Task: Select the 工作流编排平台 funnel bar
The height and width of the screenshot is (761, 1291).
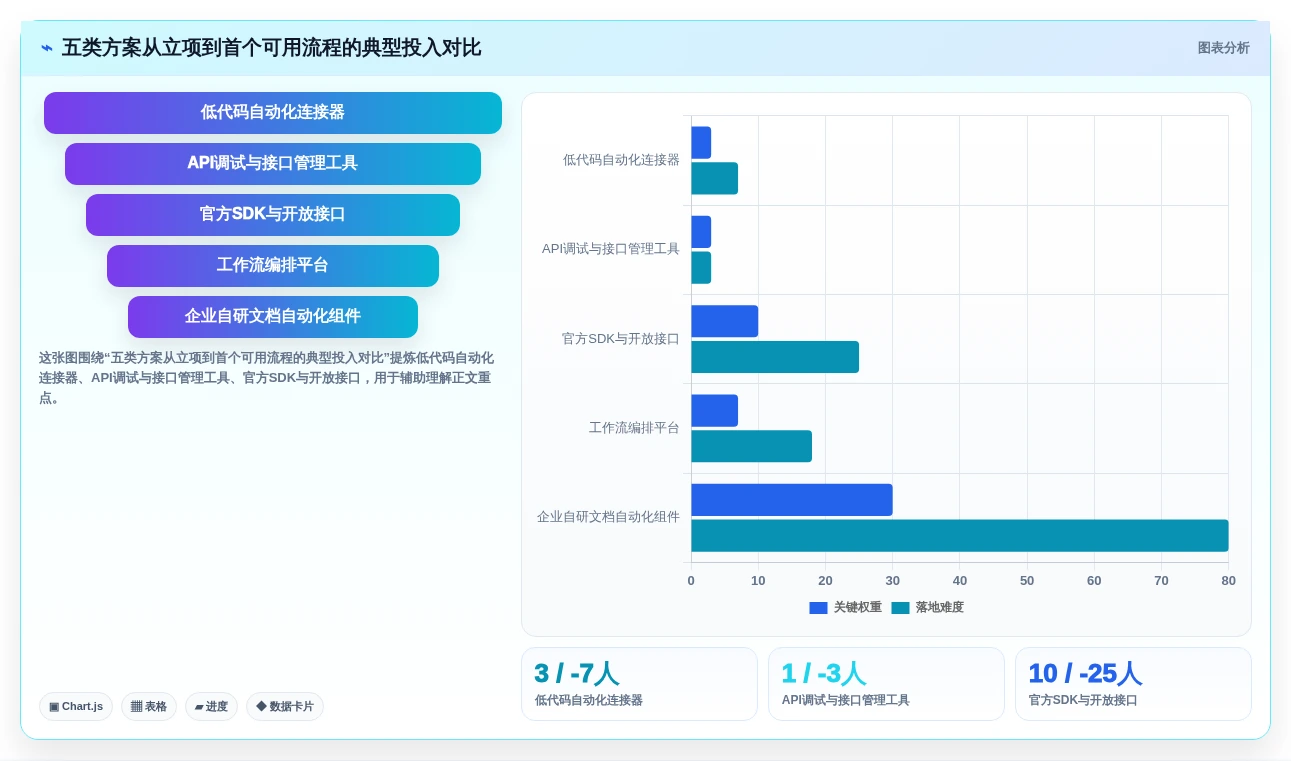Action: (x=273, y=266)
